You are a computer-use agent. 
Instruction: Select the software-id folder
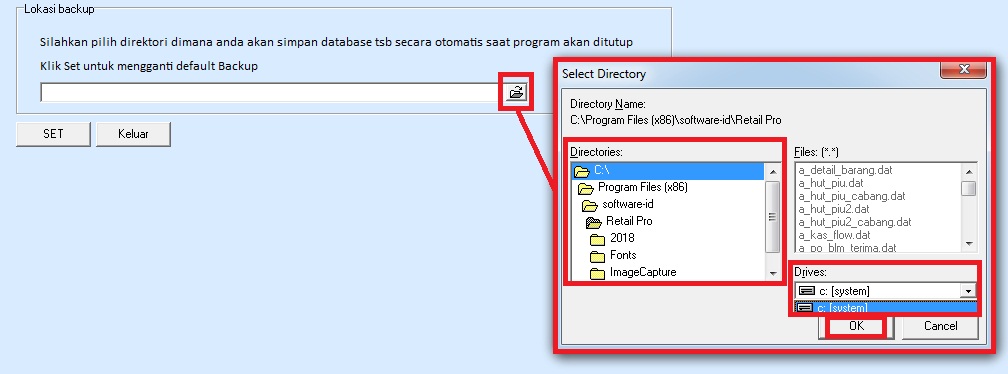[x=627, y=204]
